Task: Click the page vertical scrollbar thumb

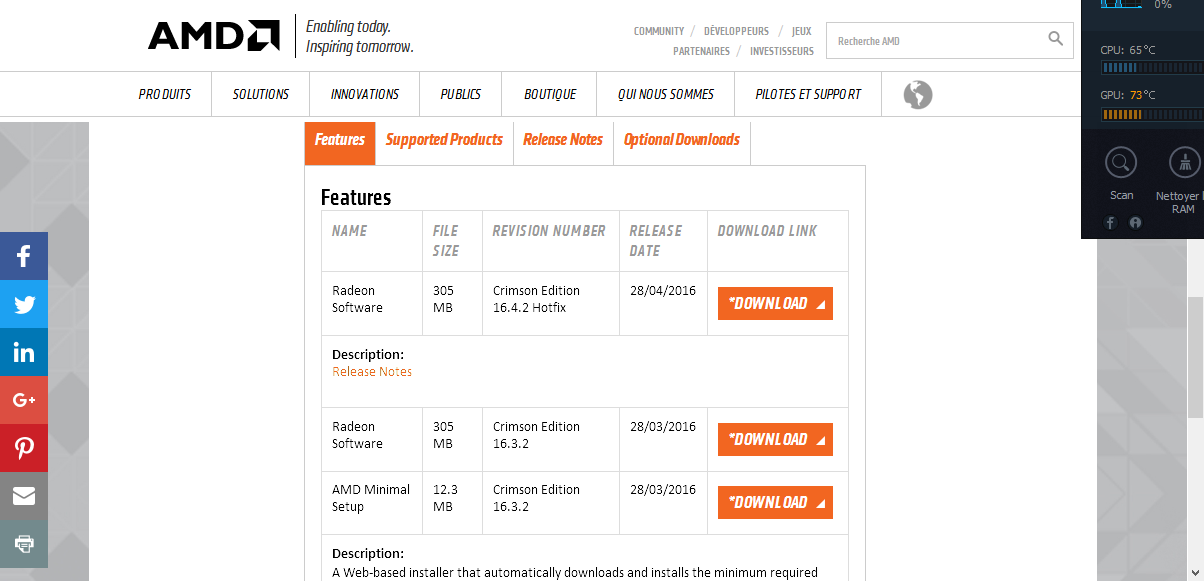Action: pos(1195,357)
